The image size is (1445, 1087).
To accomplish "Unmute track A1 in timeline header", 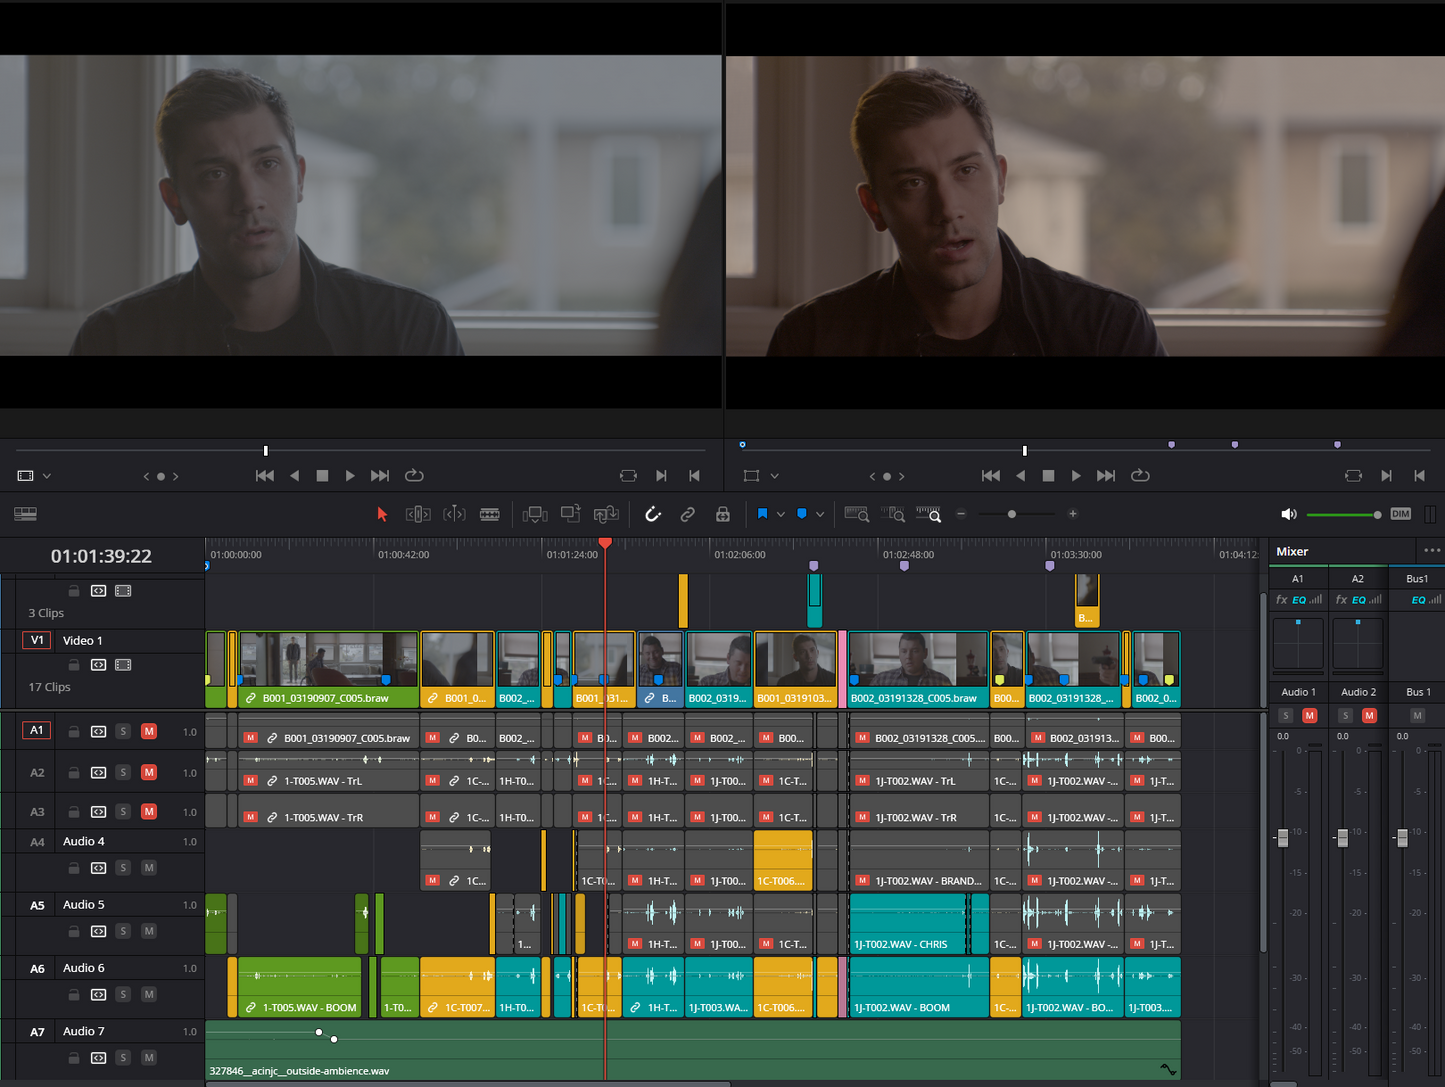I will pyautogui.click(x=149, y=731).
